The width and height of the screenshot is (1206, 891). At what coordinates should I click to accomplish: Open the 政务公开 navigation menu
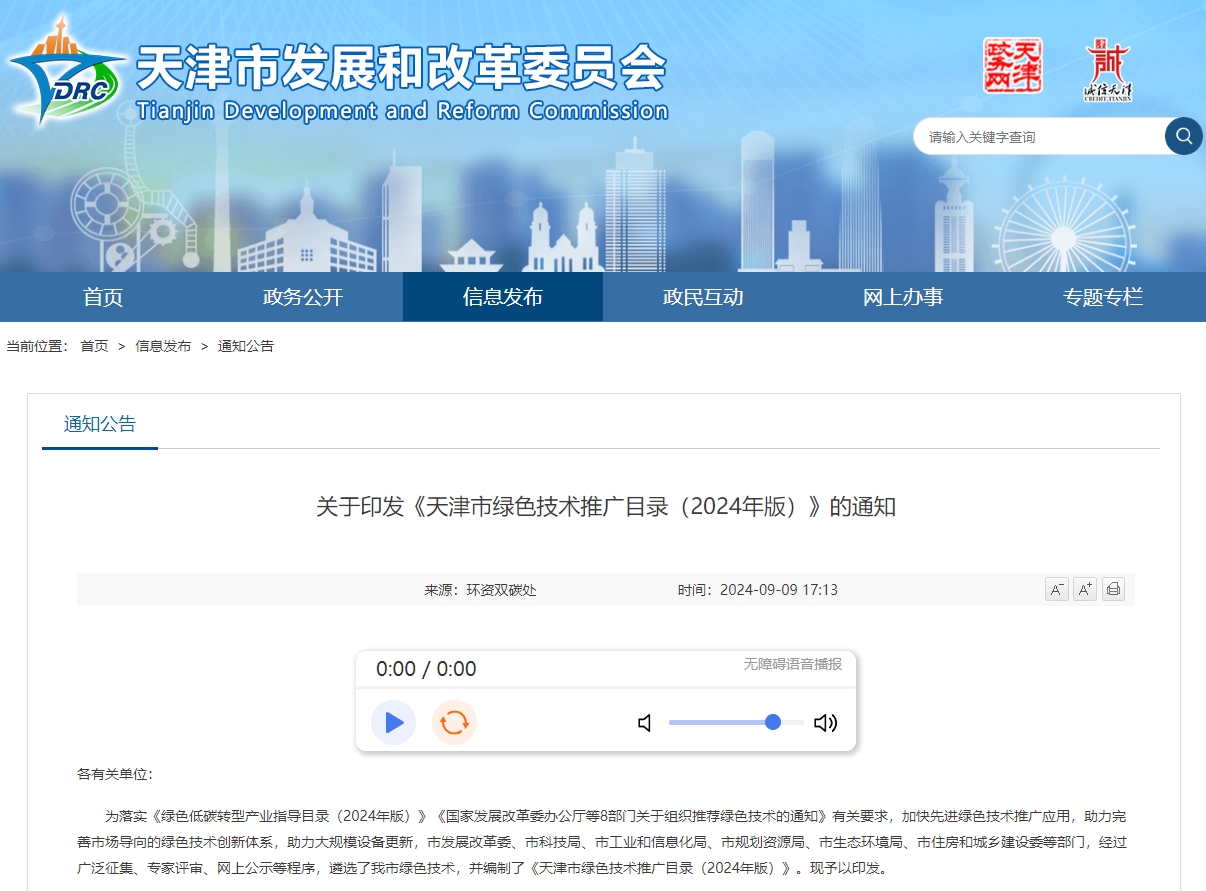click(303, 297)
